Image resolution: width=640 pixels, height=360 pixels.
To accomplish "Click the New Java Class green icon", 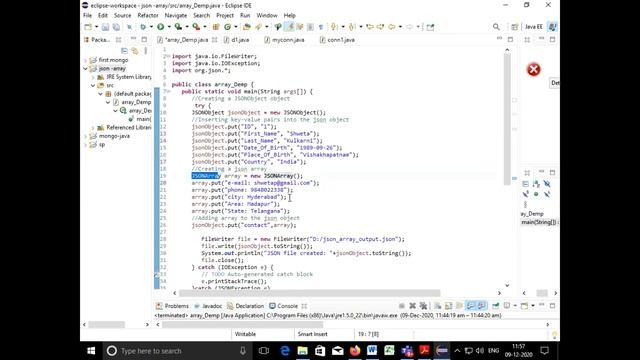I will [227, 27].
